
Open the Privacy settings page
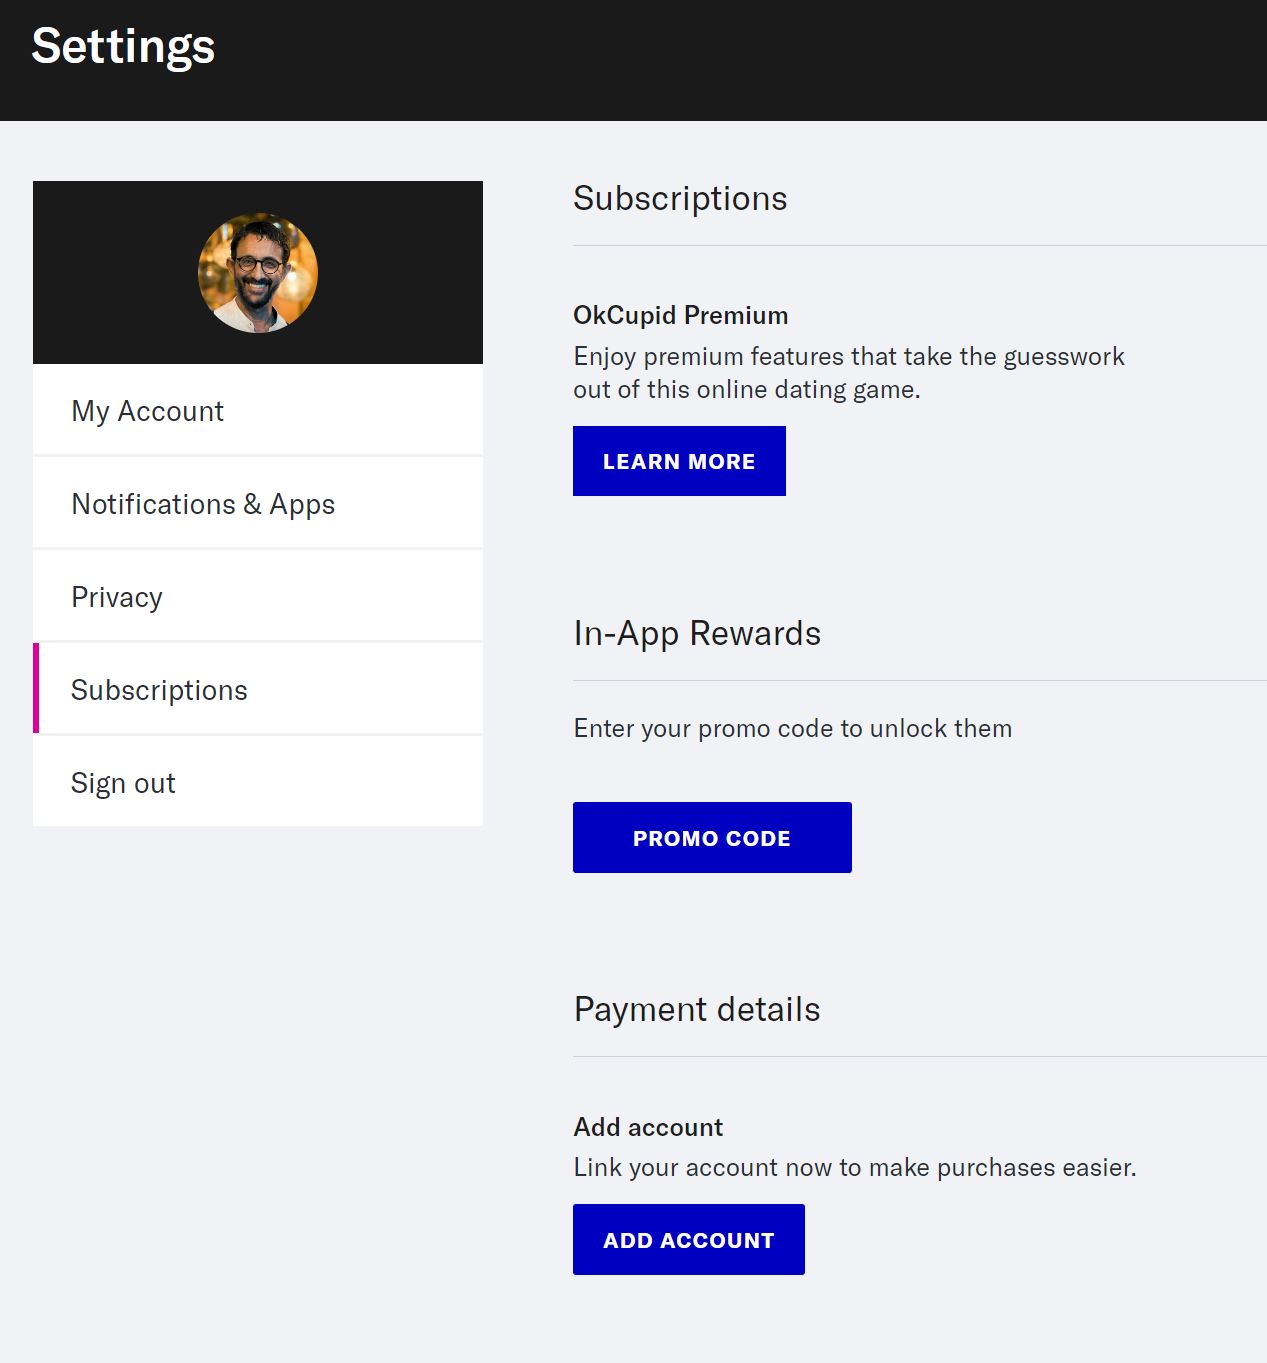click(117, 596)
